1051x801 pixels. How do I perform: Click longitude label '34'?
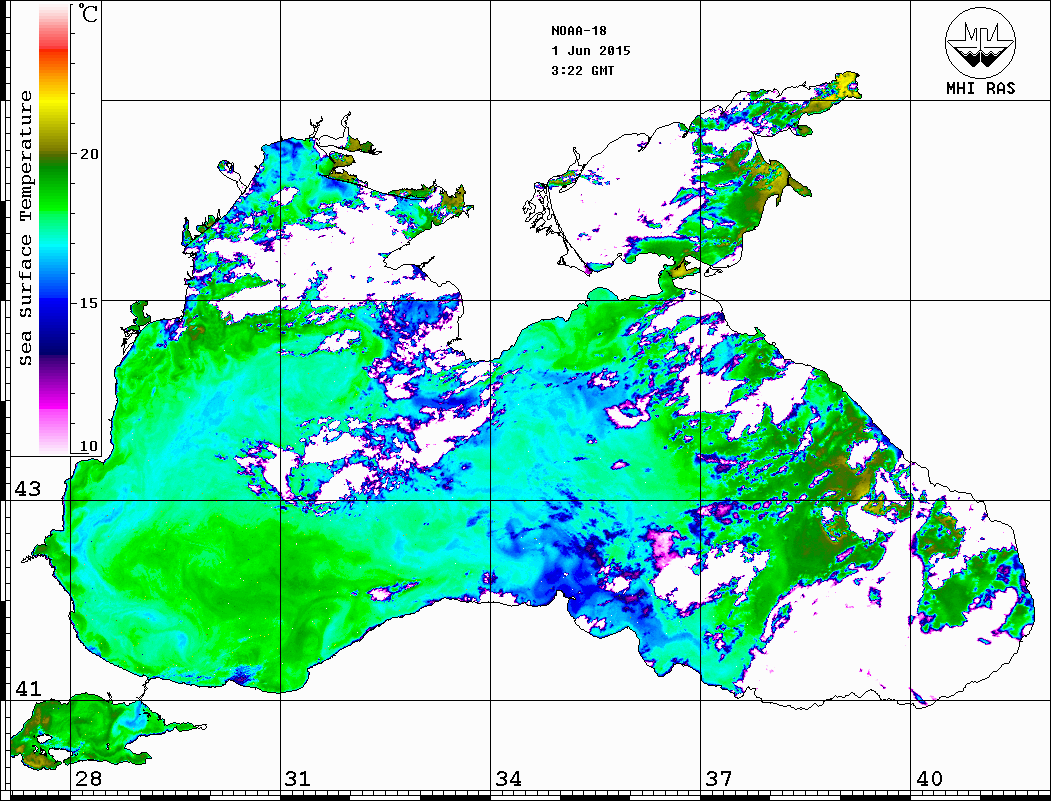(508, 778)
